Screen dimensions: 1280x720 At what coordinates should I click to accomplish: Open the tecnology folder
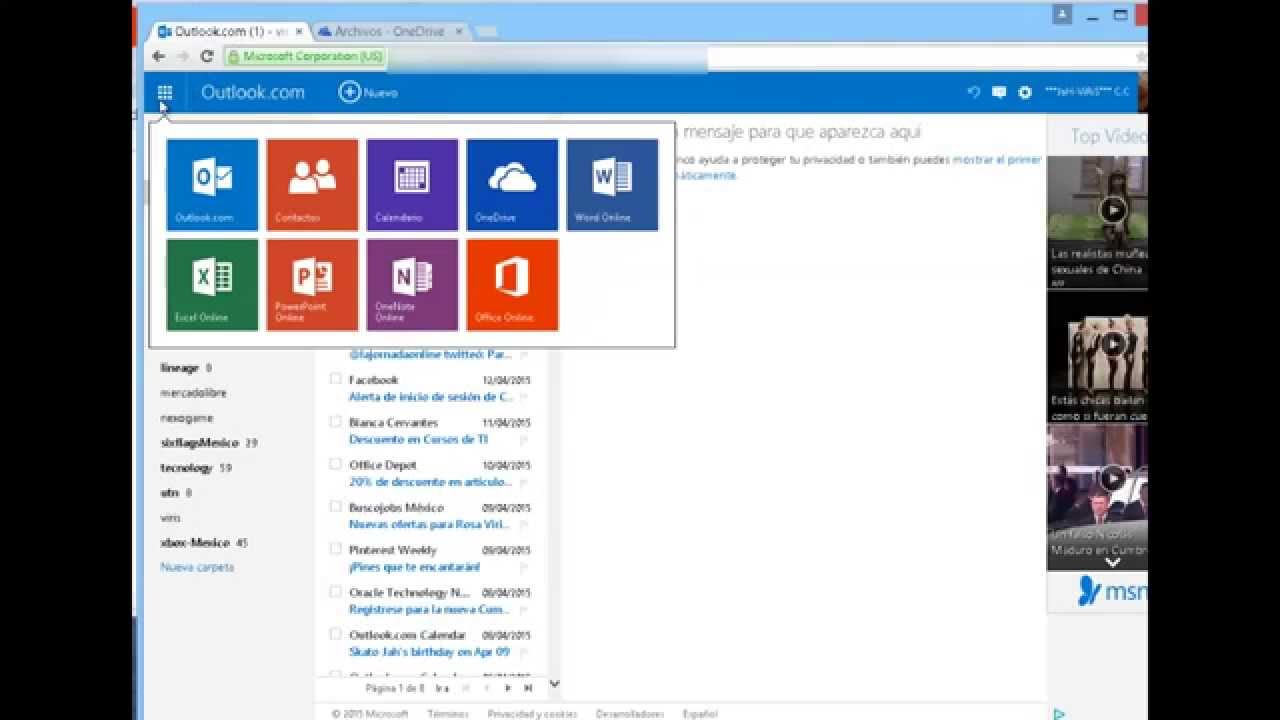(x=187, y=468)
